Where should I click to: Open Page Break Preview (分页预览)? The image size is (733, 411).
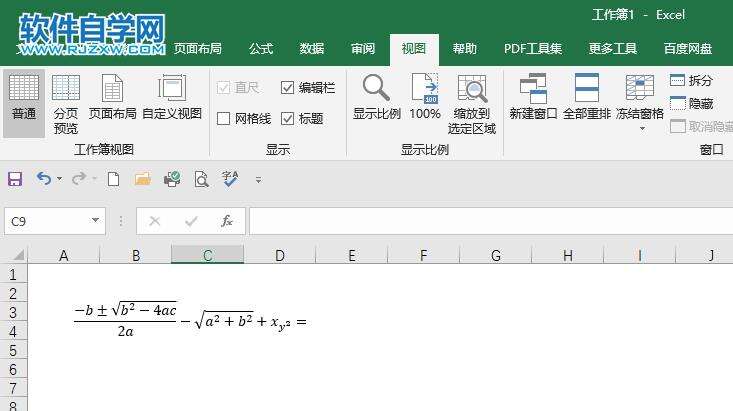pyautogui.click(x=65, y=103)
